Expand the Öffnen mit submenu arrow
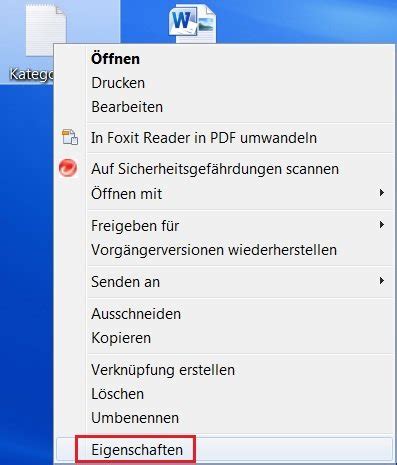Image resolution: width=397 pixels, height=465 pixels. 382,193
